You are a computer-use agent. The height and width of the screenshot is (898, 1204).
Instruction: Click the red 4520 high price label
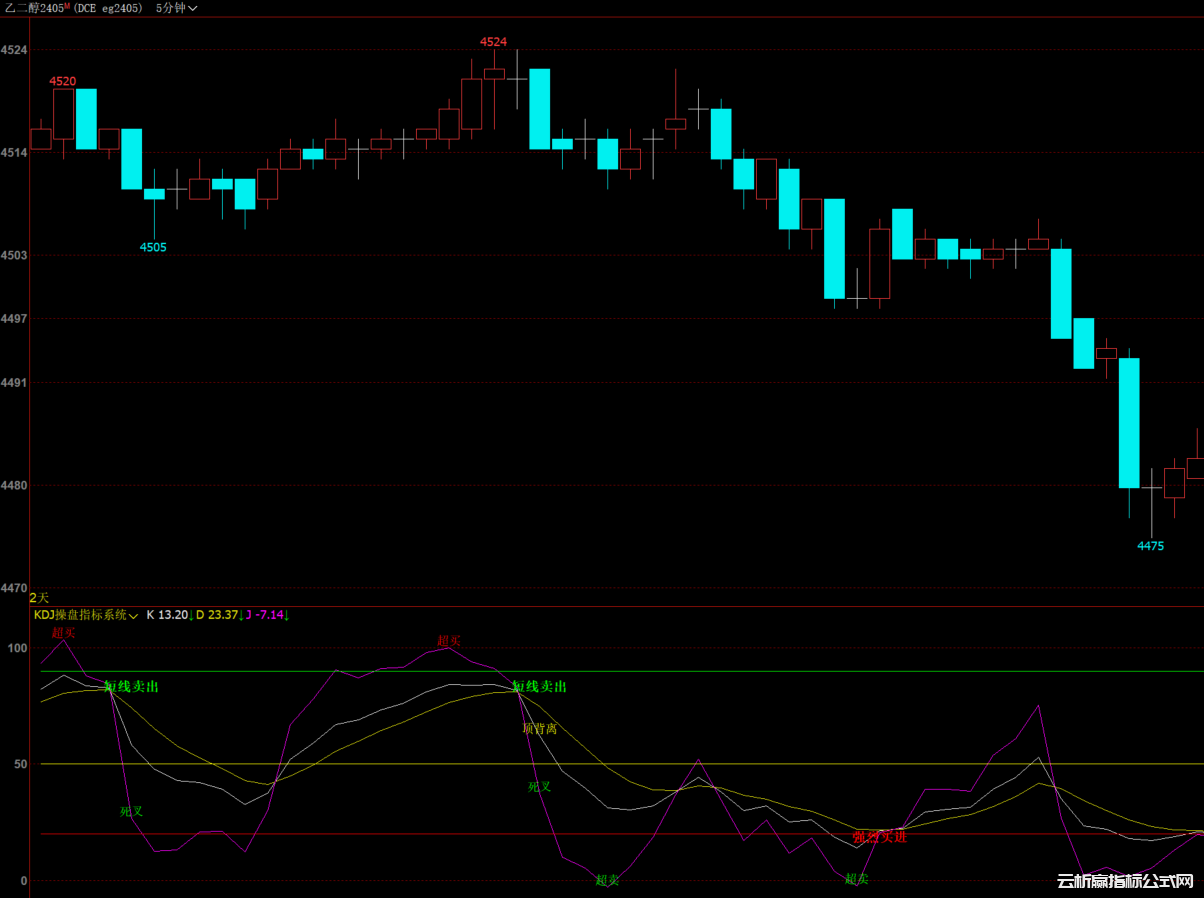63,81
